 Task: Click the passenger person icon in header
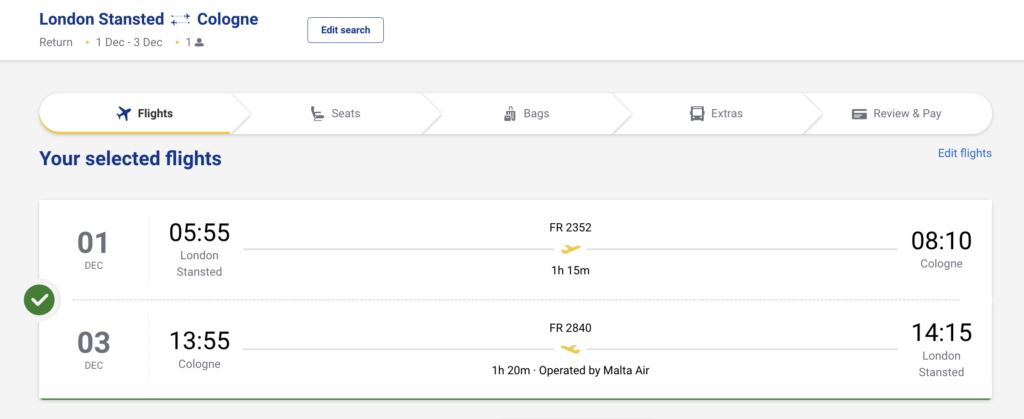tap(199, 43)
